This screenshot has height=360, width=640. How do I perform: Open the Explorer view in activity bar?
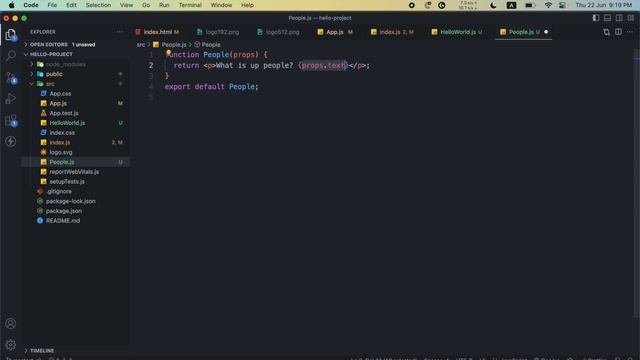pos(11,35)
